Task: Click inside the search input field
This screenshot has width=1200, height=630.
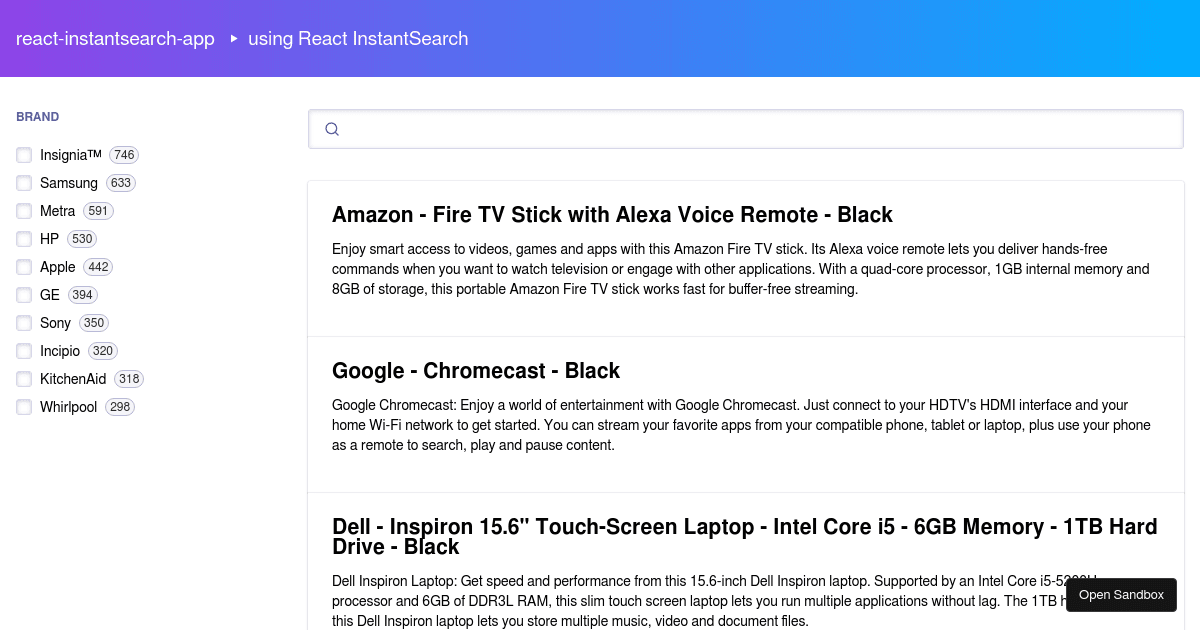Action: pos(700,128)
